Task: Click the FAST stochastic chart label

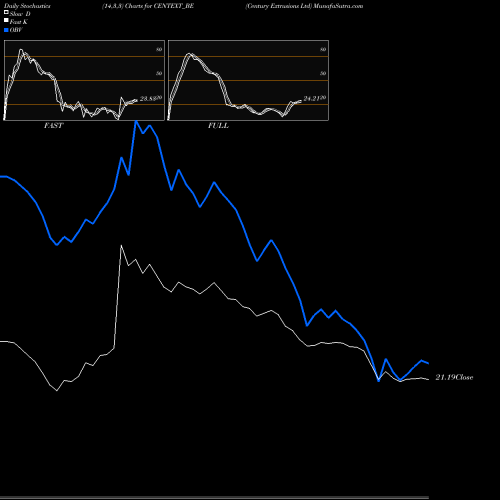Action: click(53, 126)
